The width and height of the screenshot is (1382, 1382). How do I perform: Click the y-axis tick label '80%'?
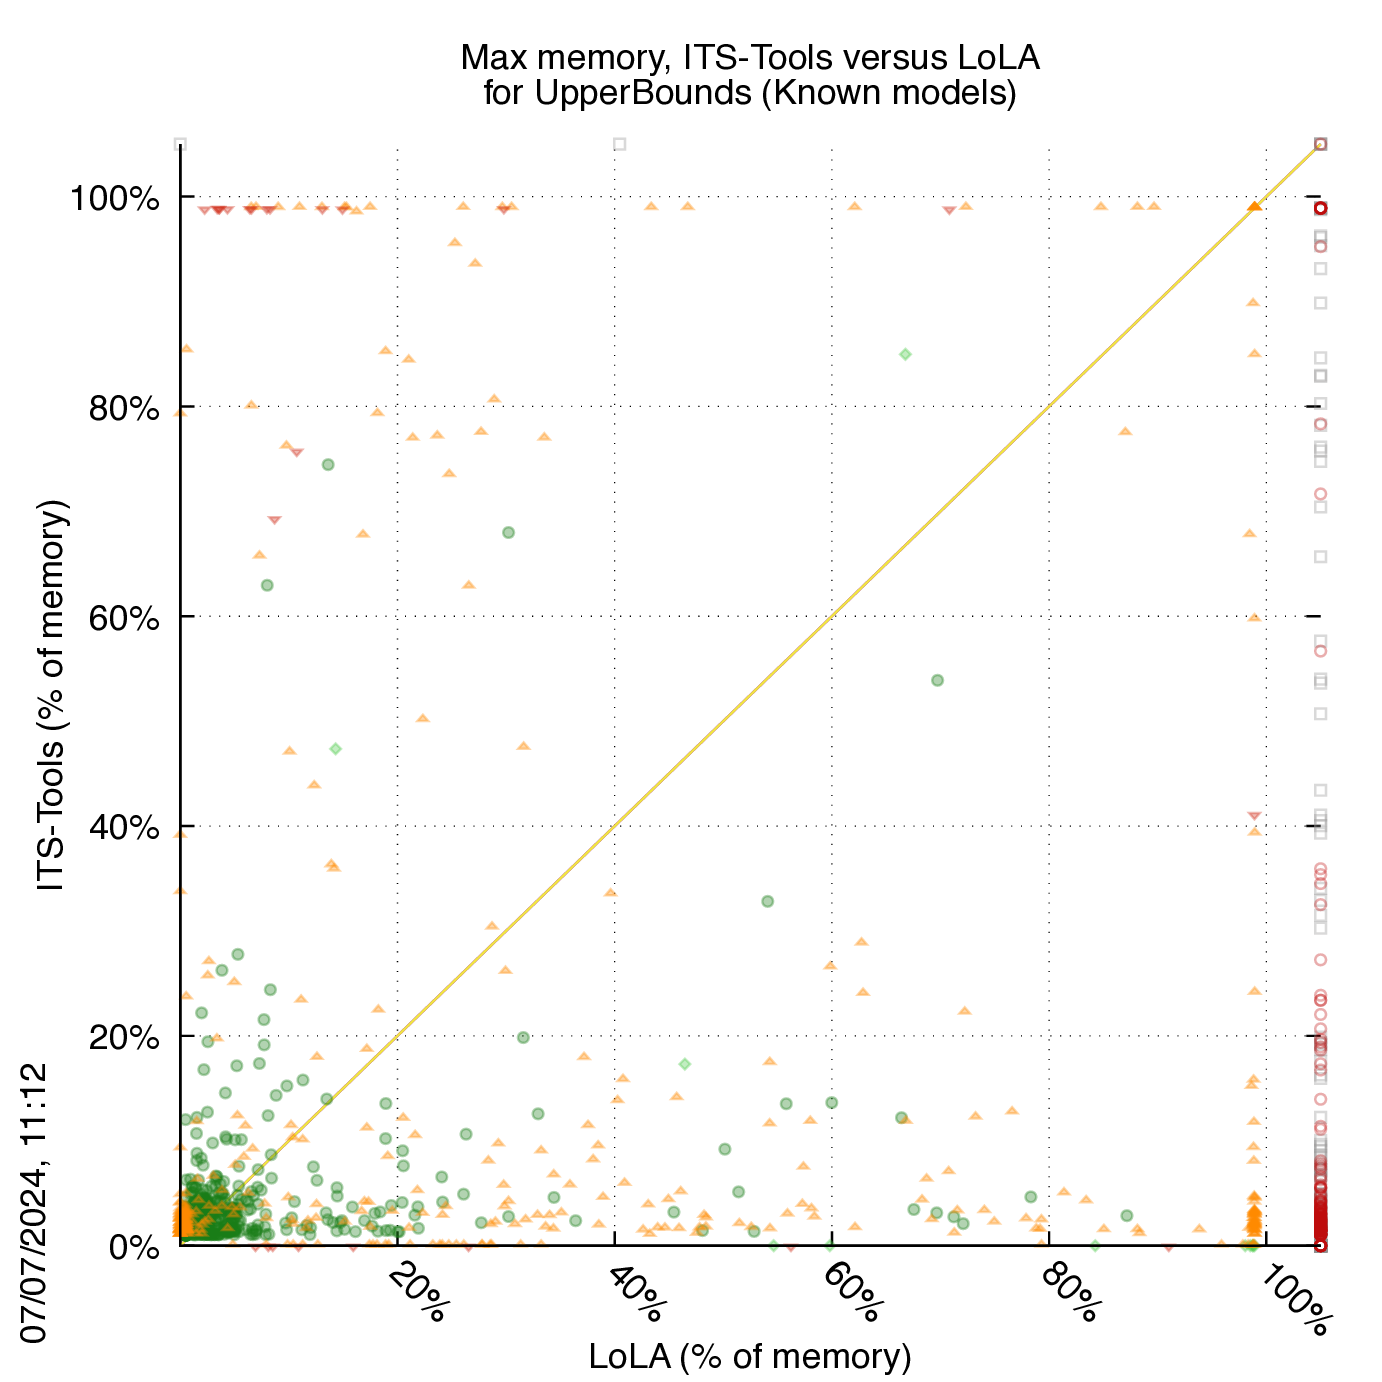coord(124,408)
